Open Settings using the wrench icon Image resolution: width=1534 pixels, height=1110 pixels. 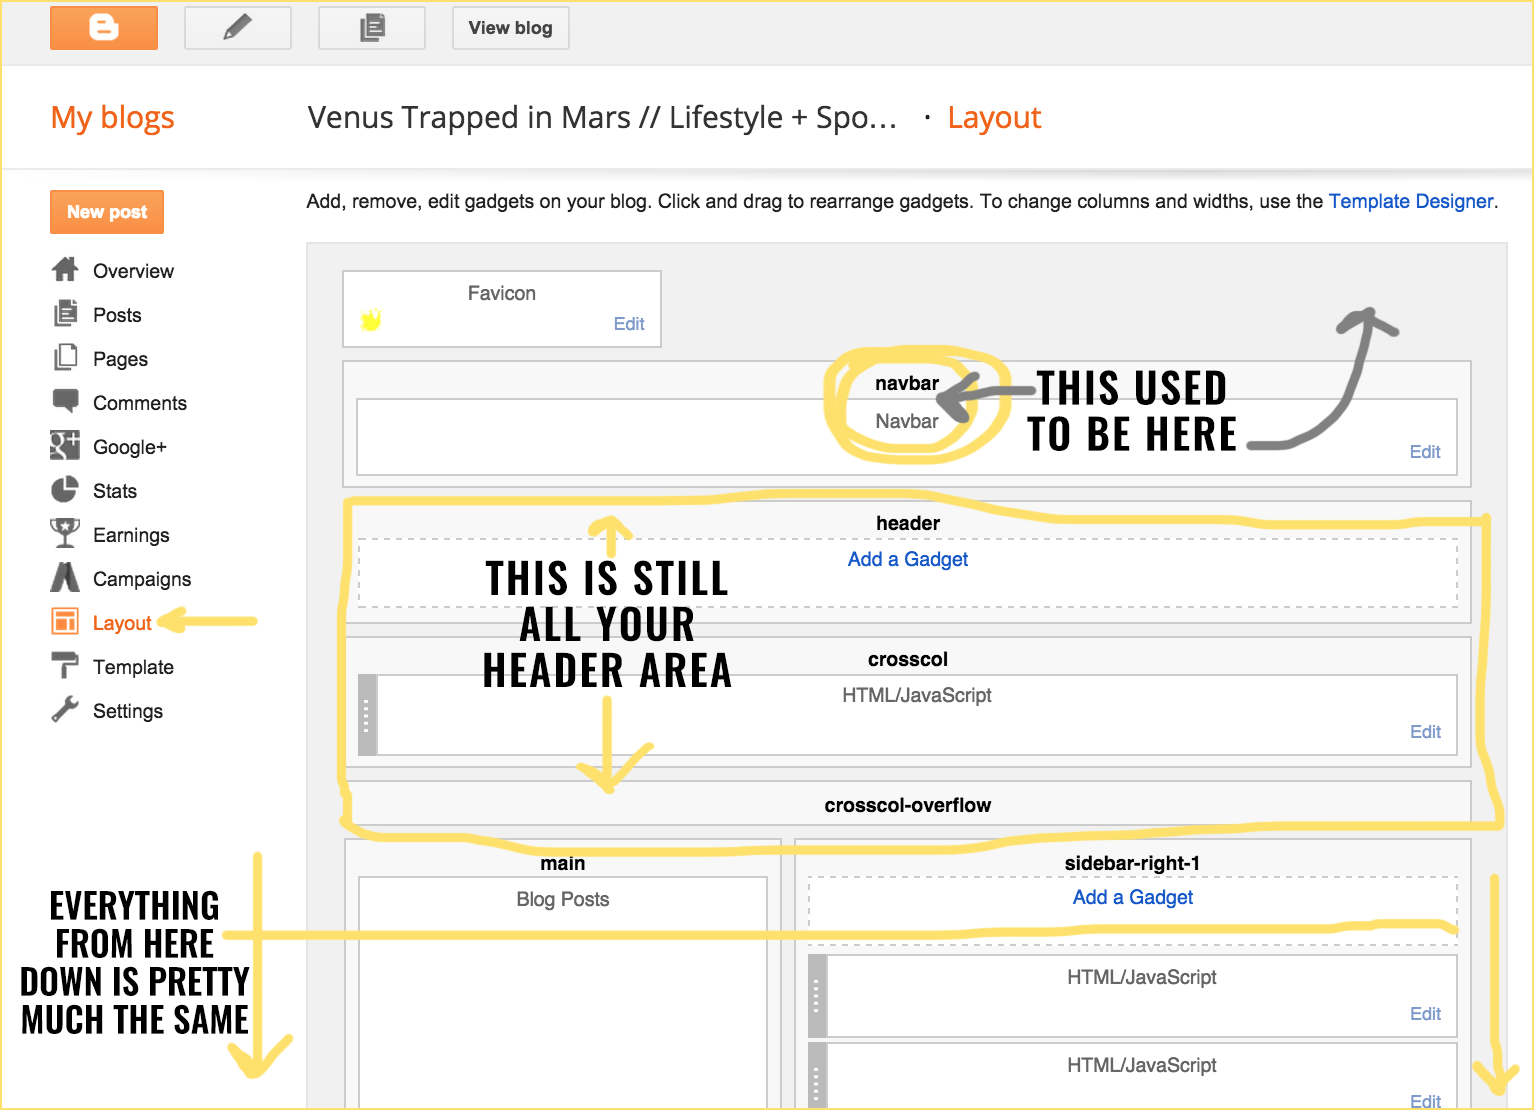tap(65, 710)
